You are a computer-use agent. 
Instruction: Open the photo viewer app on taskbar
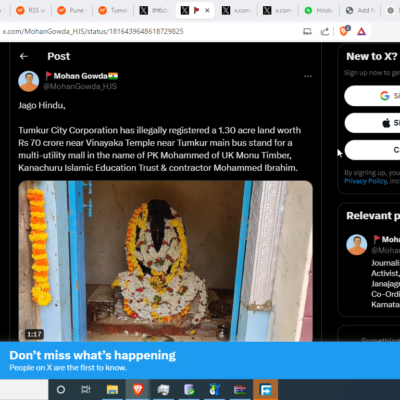[x=163, y=389]
